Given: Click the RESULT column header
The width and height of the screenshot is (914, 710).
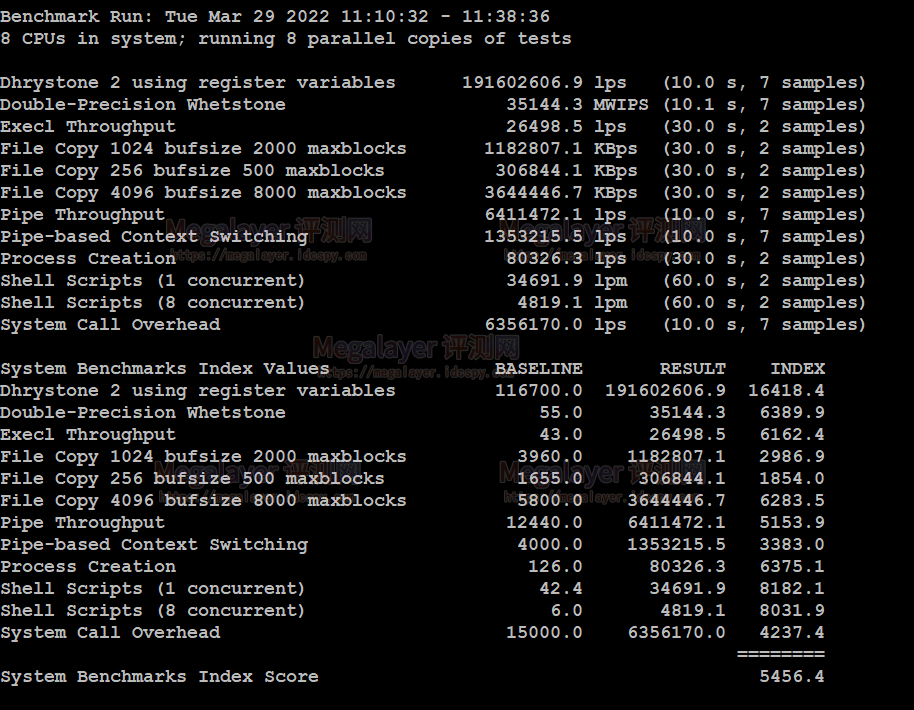Looking at the screenshot, I should pyautogui.click(x=692, y=369).
